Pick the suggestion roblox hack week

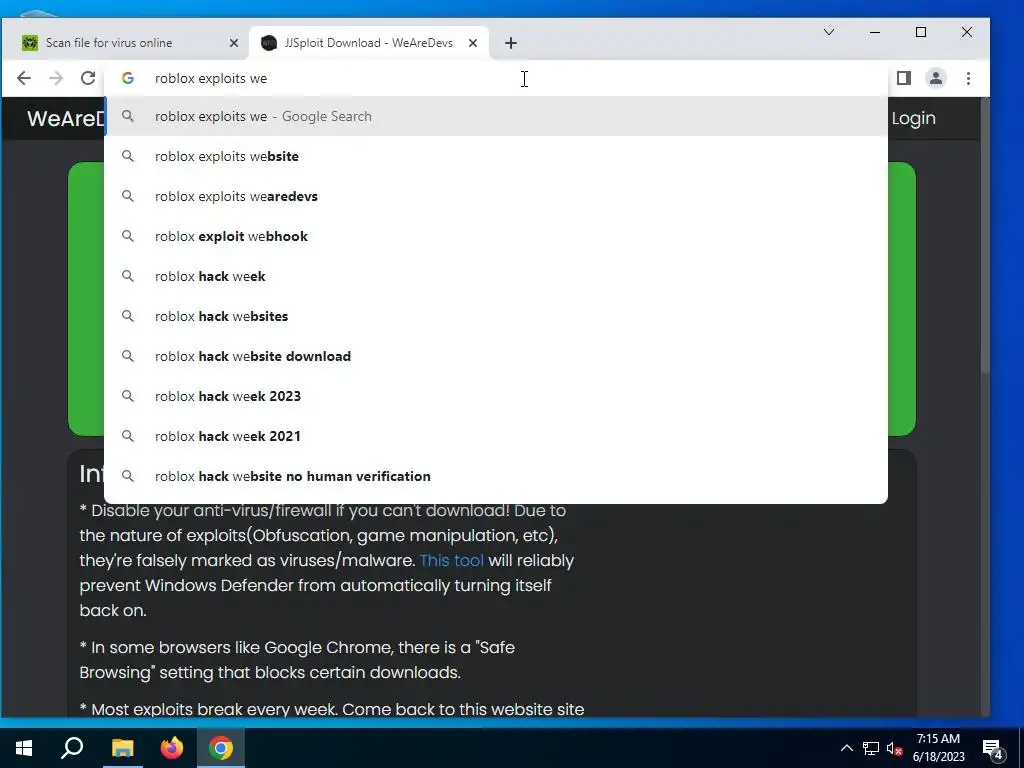(x=496, y=276)
